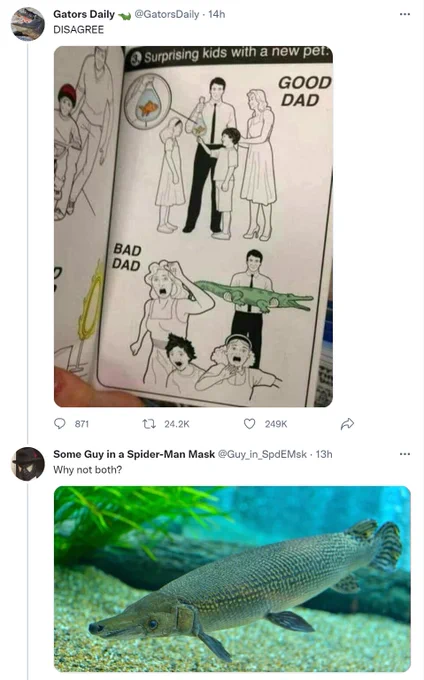
Task: Open the 13h timestamp link
Action: [x=324, y=454]
